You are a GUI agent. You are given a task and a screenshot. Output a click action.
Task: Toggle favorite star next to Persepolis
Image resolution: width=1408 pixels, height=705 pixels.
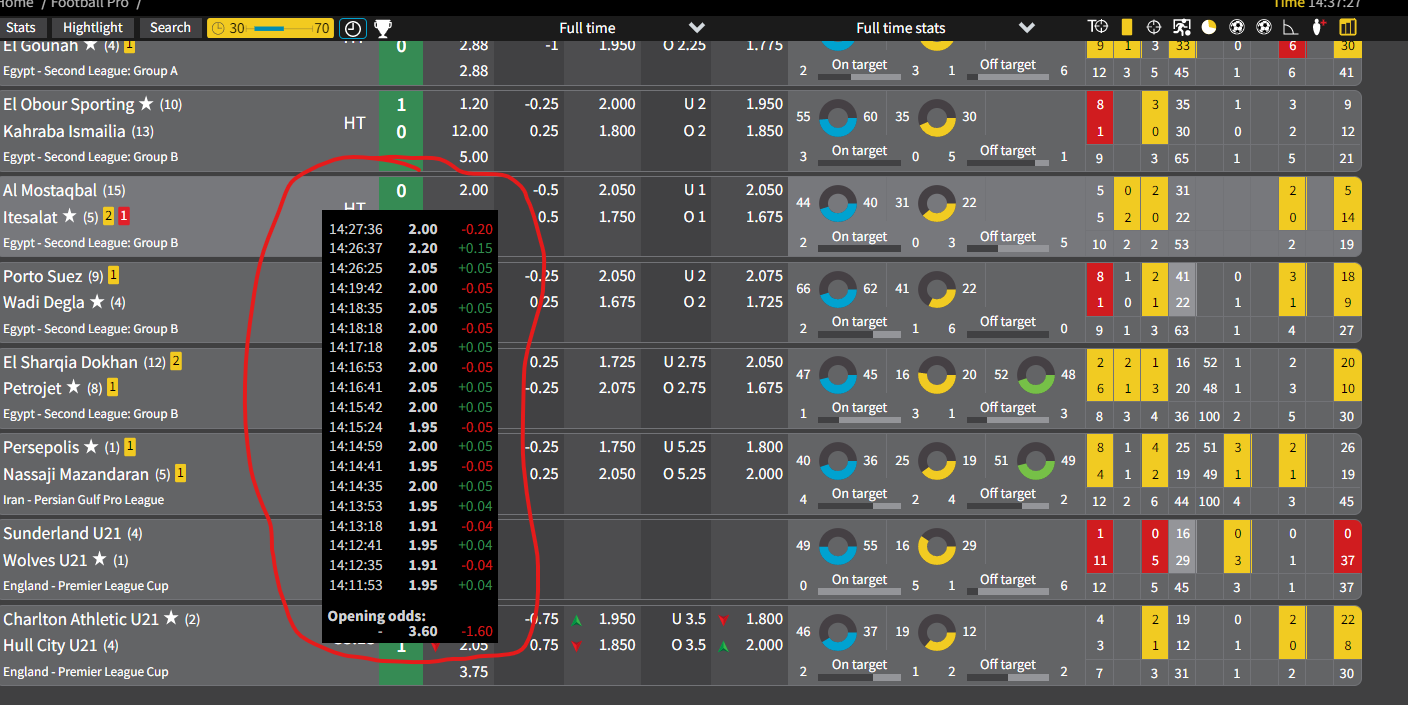(x=91, y=447)
